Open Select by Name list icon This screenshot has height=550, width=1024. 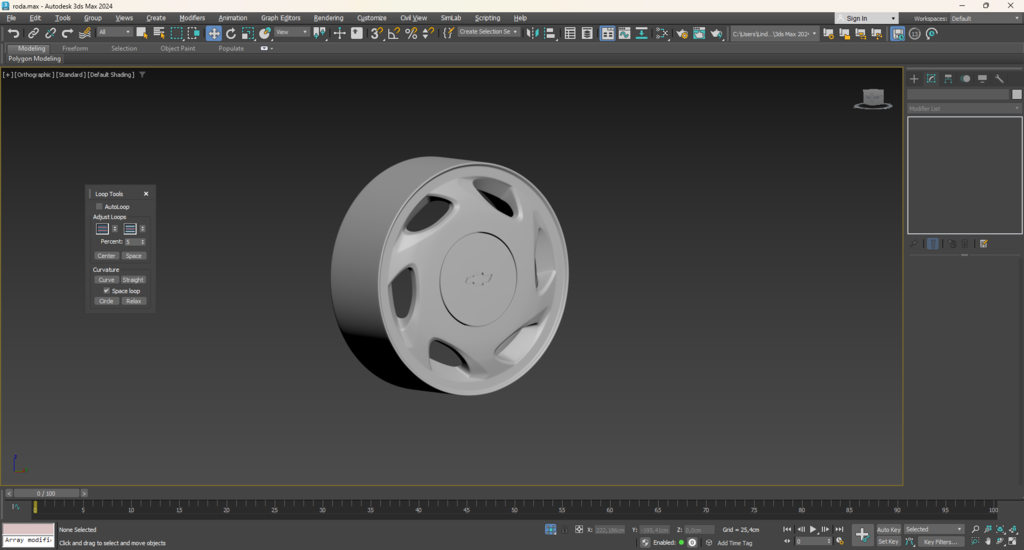[x=159, y=33]
